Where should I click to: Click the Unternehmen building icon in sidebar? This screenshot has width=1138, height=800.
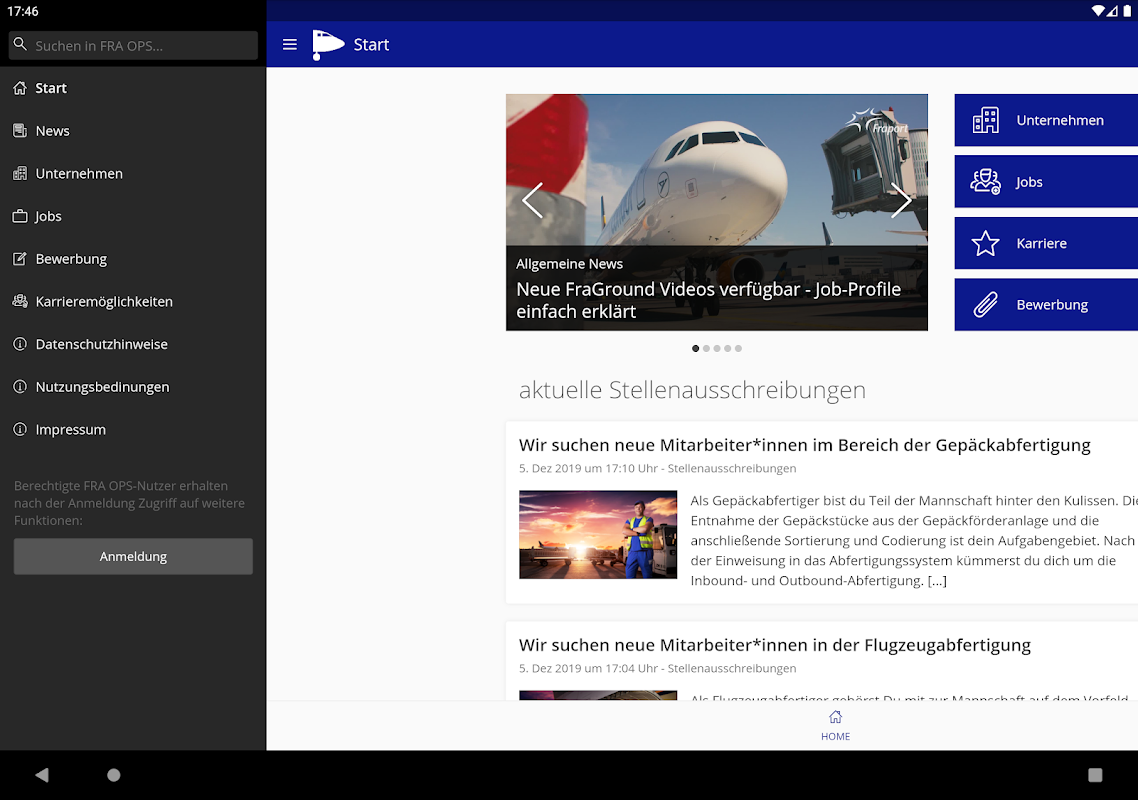[20, 174]
